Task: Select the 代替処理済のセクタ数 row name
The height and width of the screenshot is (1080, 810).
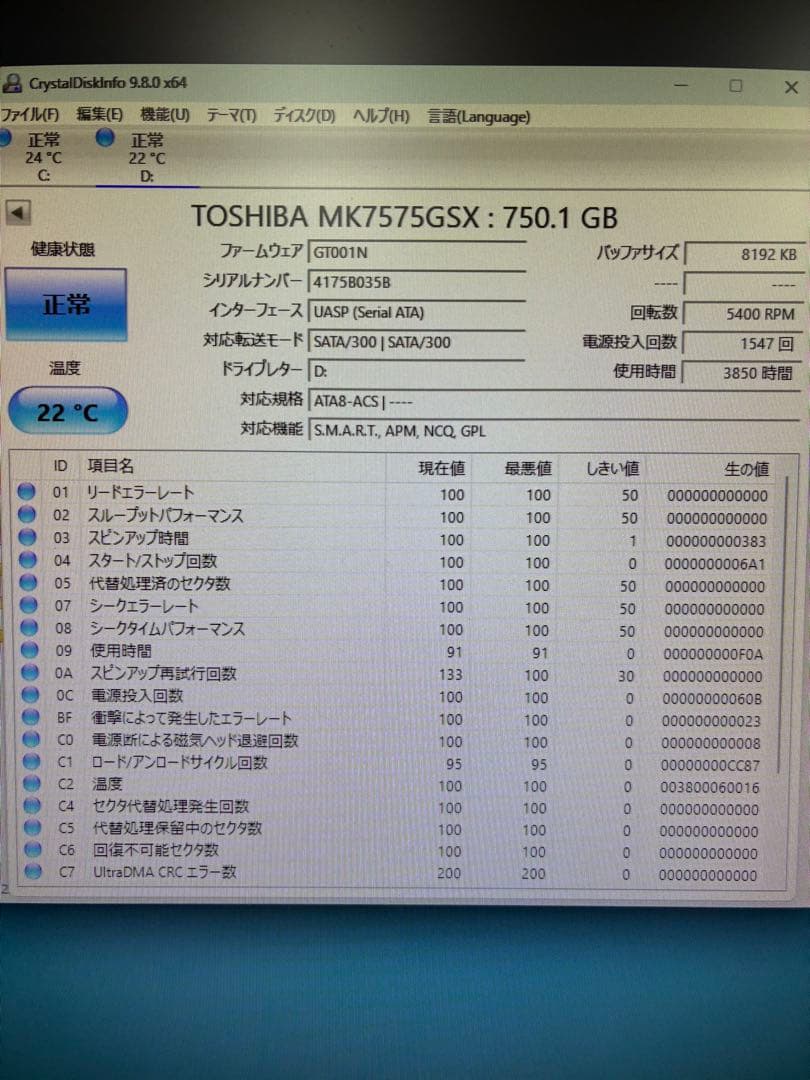Action: pyautogui.click(x=160, y=583)
